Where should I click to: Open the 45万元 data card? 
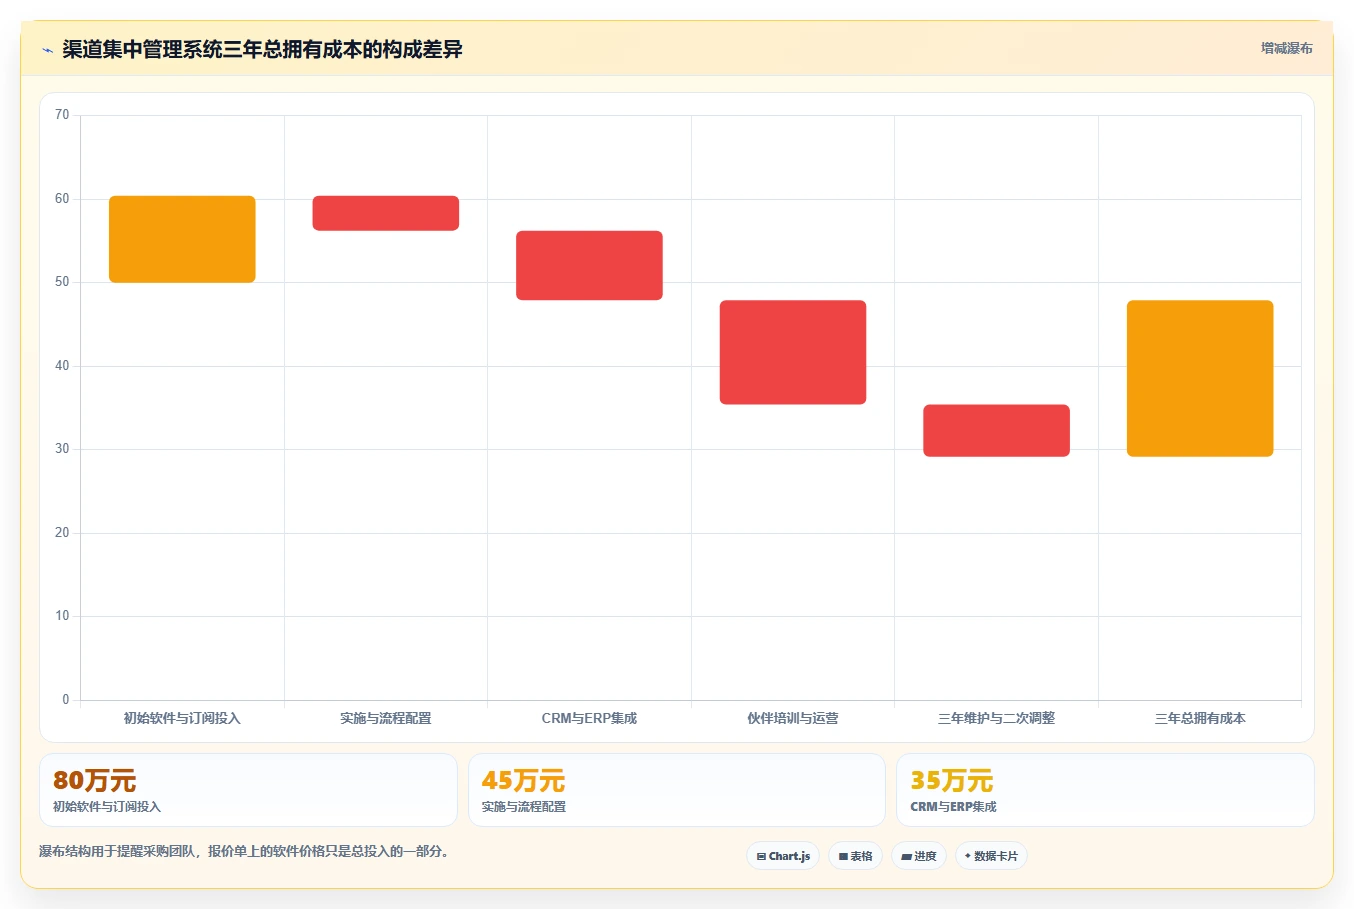coord(677,790)
